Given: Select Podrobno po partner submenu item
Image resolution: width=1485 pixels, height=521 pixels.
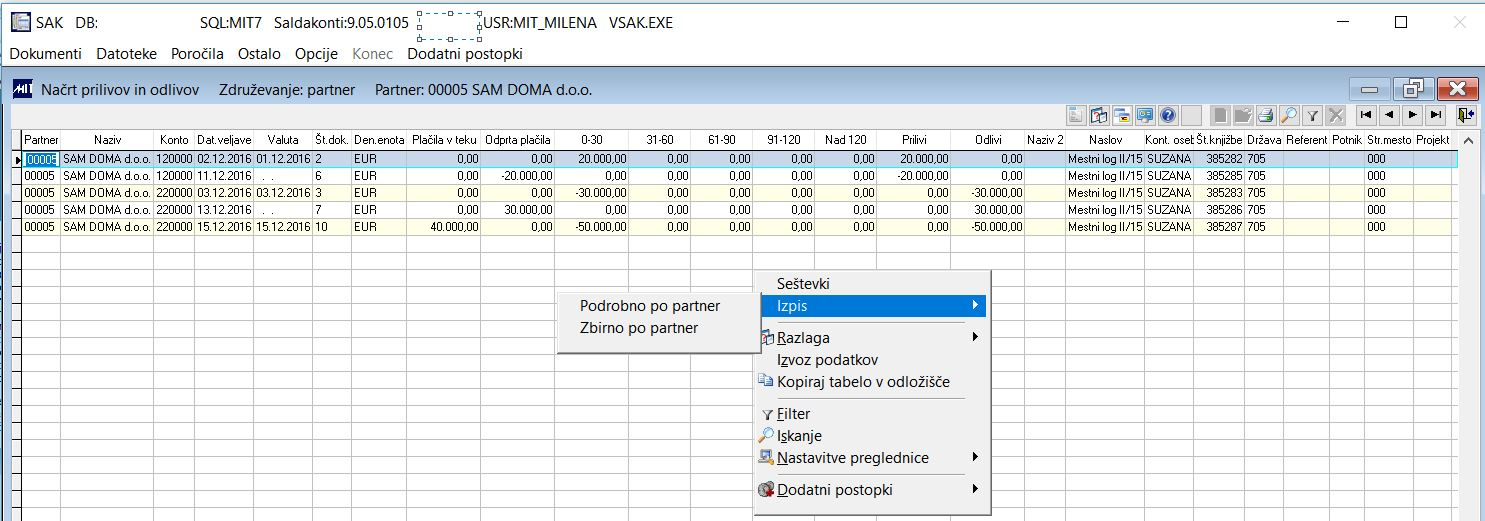Looking at the screenshot, I should coord(650,306).
